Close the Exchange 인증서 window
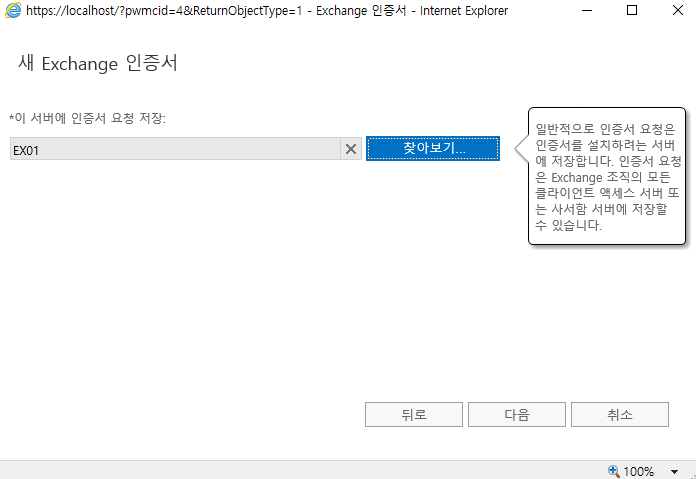Image resolution: width=696 pixels, height=479 pixels. [x=678, y=10]
